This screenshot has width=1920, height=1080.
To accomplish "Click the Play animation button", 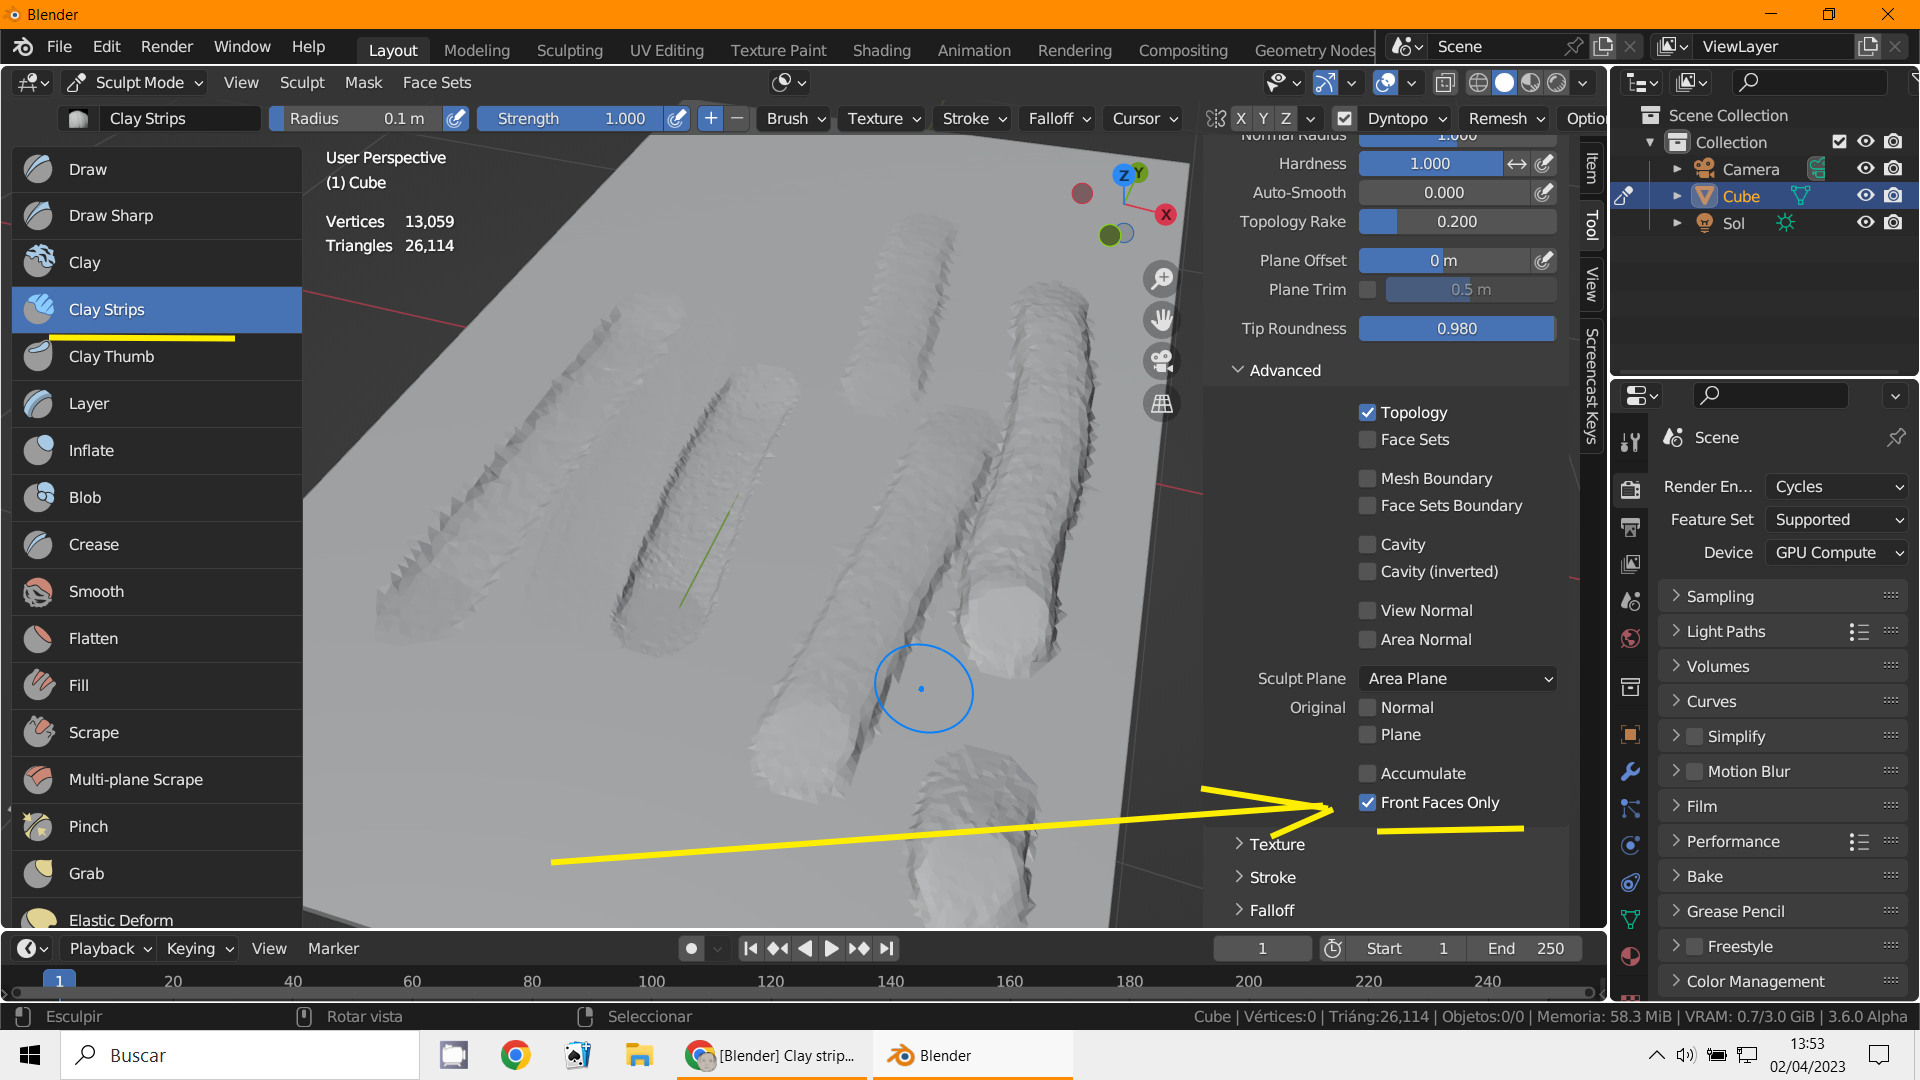I will tap(831, 949).
